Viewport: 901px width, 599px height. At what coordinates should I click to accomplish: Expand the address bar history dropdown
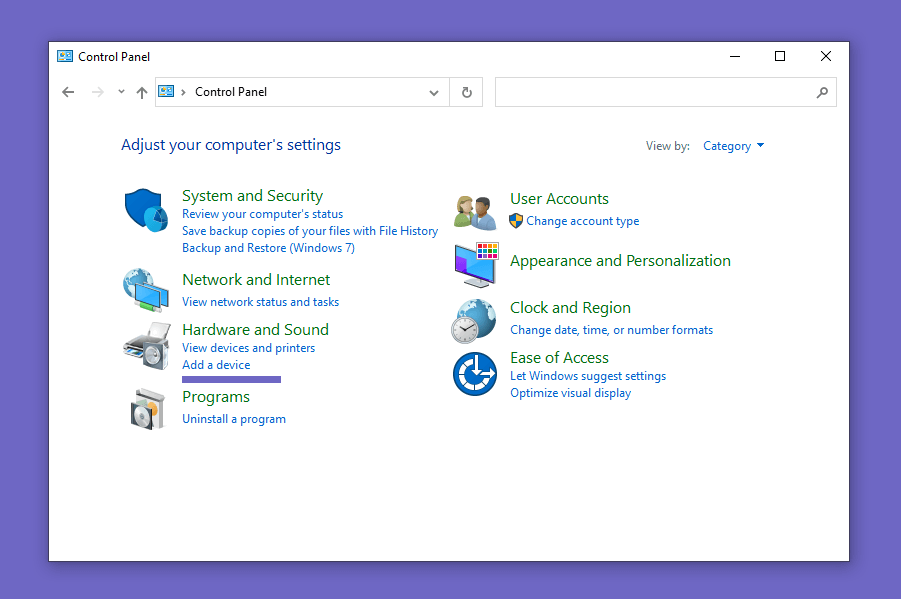click(x=434, y=92)
